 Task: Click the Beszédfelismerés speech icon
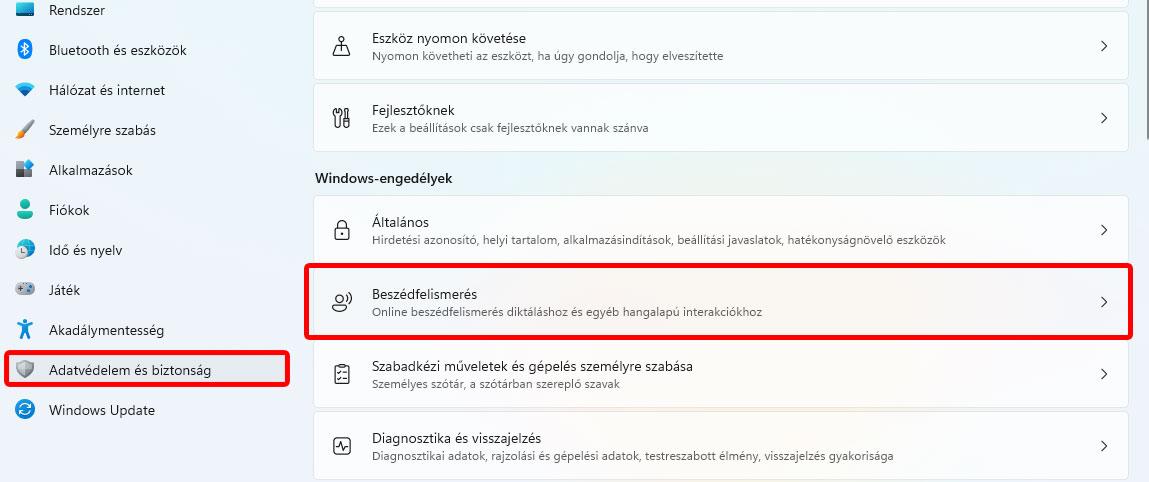coord(342,302)
